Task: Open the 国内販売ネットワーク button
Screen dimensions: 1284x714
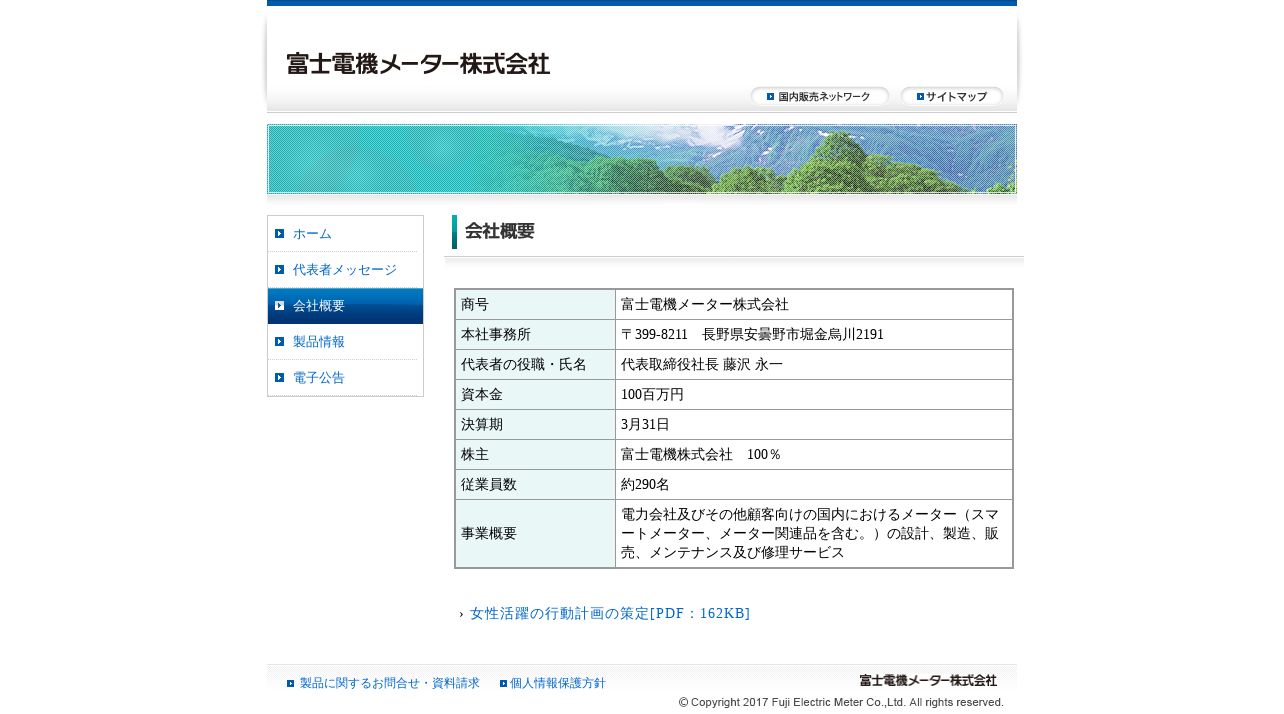Action: coord(820,96)
